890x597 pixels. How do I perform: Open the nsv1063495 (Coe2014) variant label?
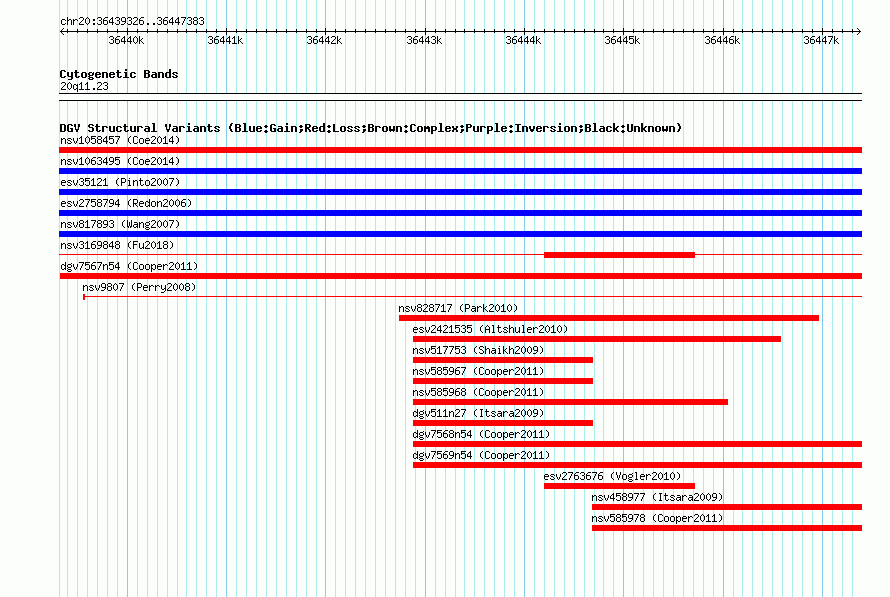tap(120, 161)
